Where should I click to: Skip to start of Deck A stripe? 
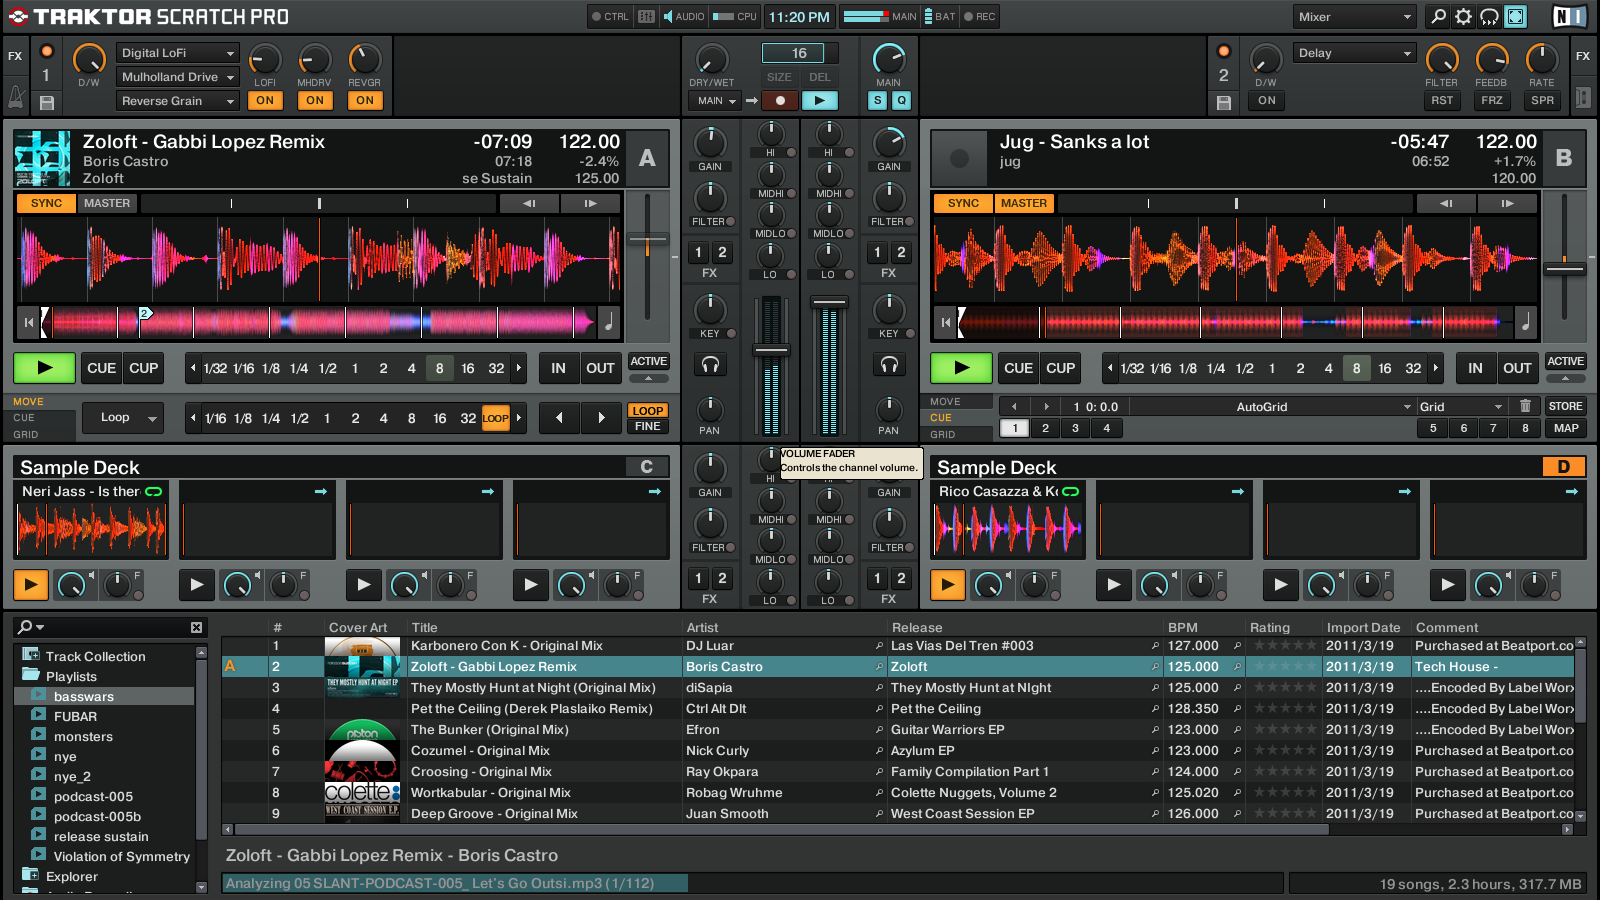29,322
